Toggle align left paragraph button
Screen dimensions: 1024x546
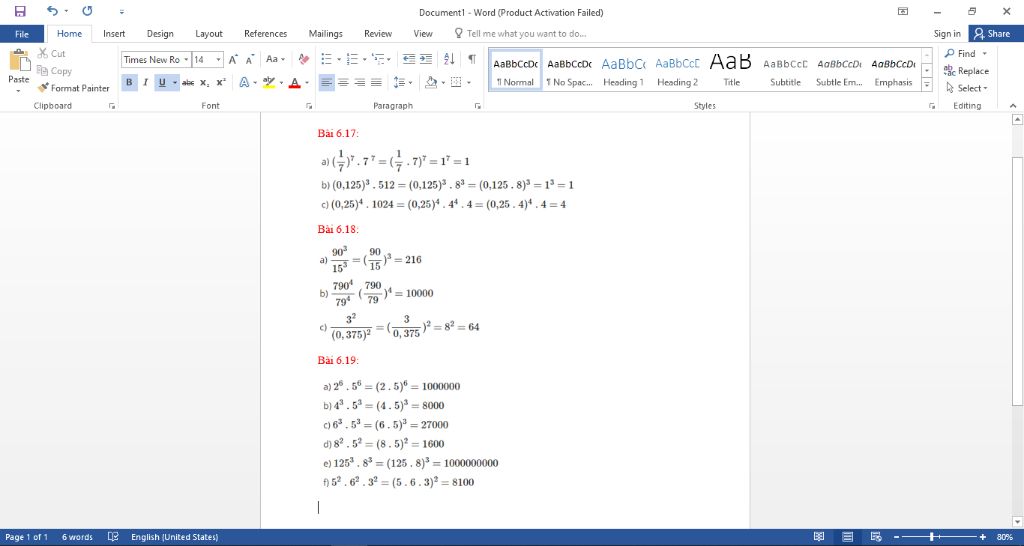327,82
